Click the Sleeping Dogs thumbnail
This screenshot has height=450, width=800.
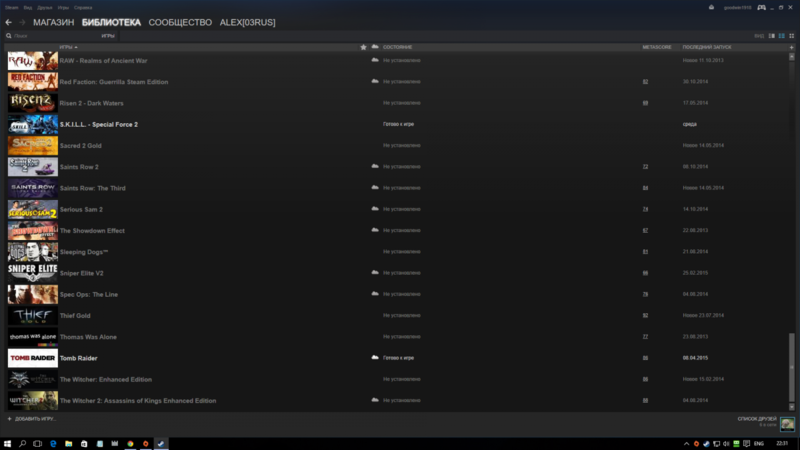(x=33, y=252)
